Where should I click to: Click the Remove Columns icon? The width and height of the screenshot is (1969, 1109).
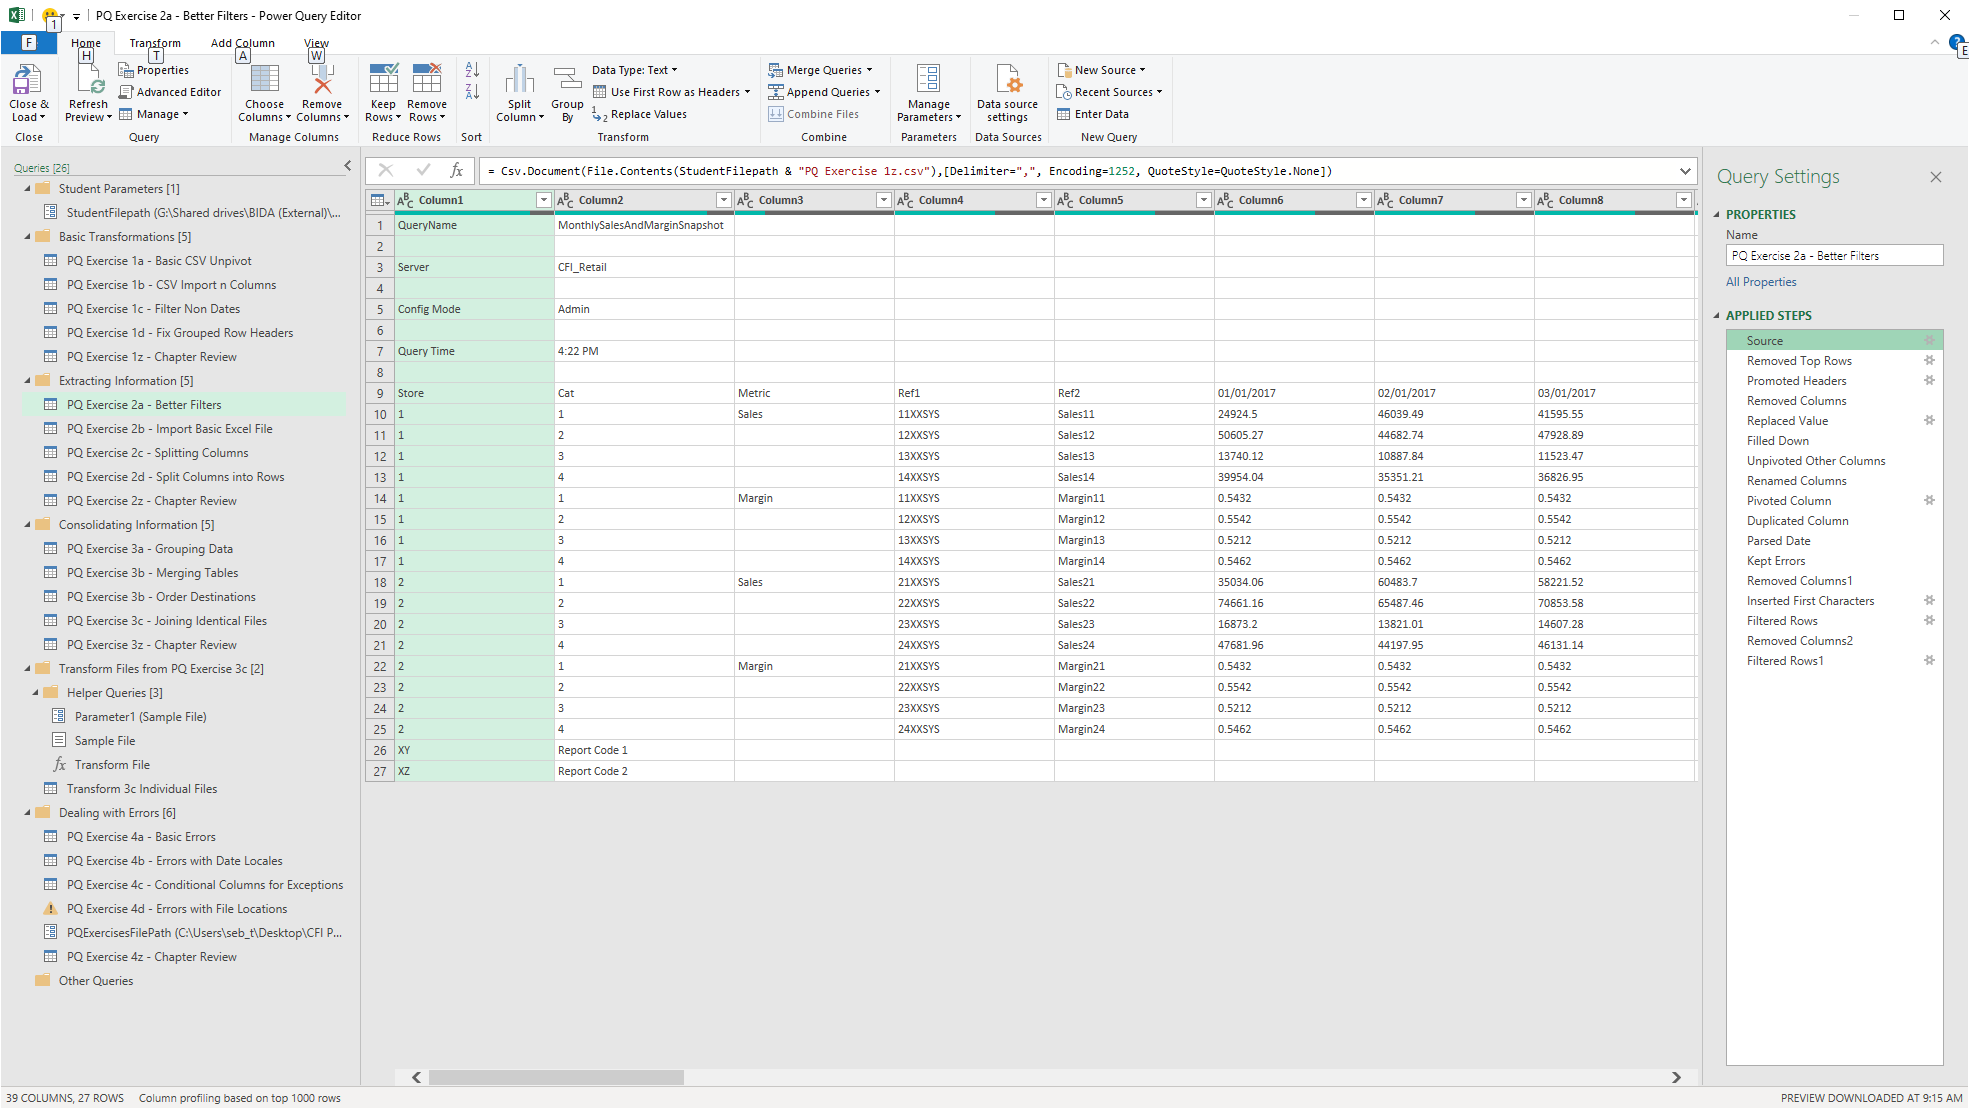[x=322, y=81]
